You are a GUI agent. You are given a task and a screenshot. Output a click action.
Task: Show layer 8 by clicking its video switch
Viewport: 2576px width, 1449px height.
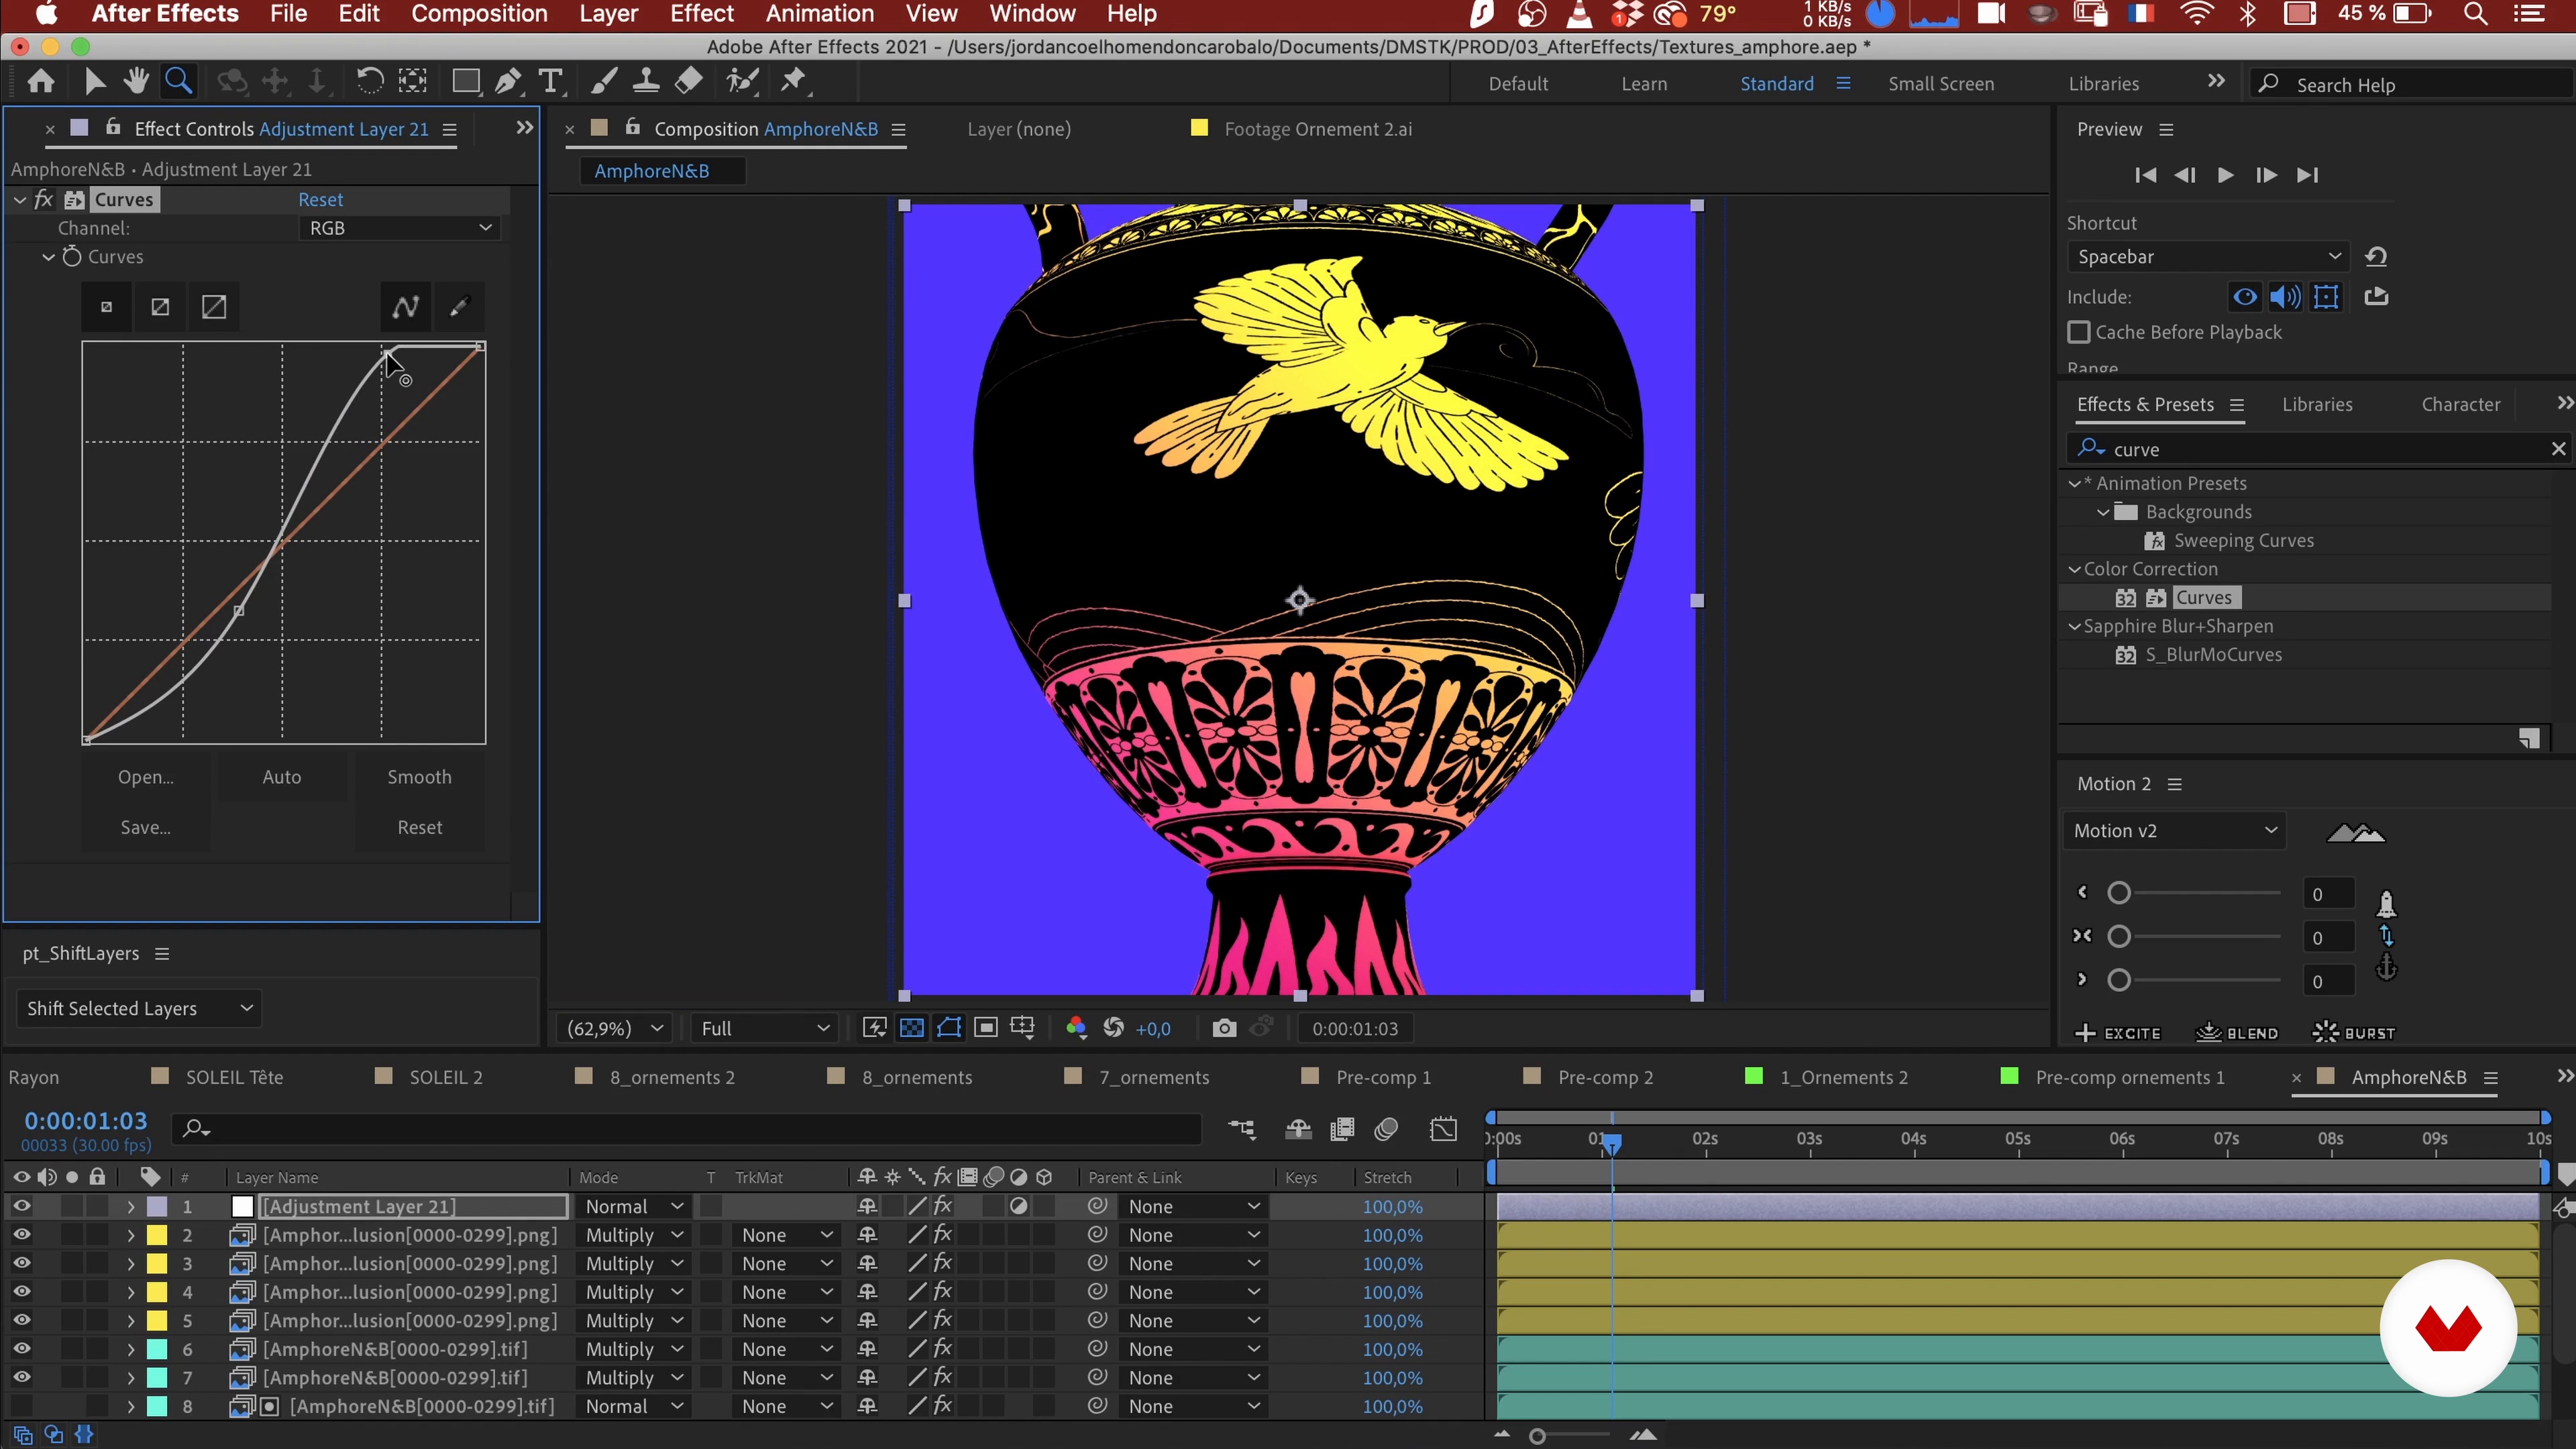point(21,1406)
